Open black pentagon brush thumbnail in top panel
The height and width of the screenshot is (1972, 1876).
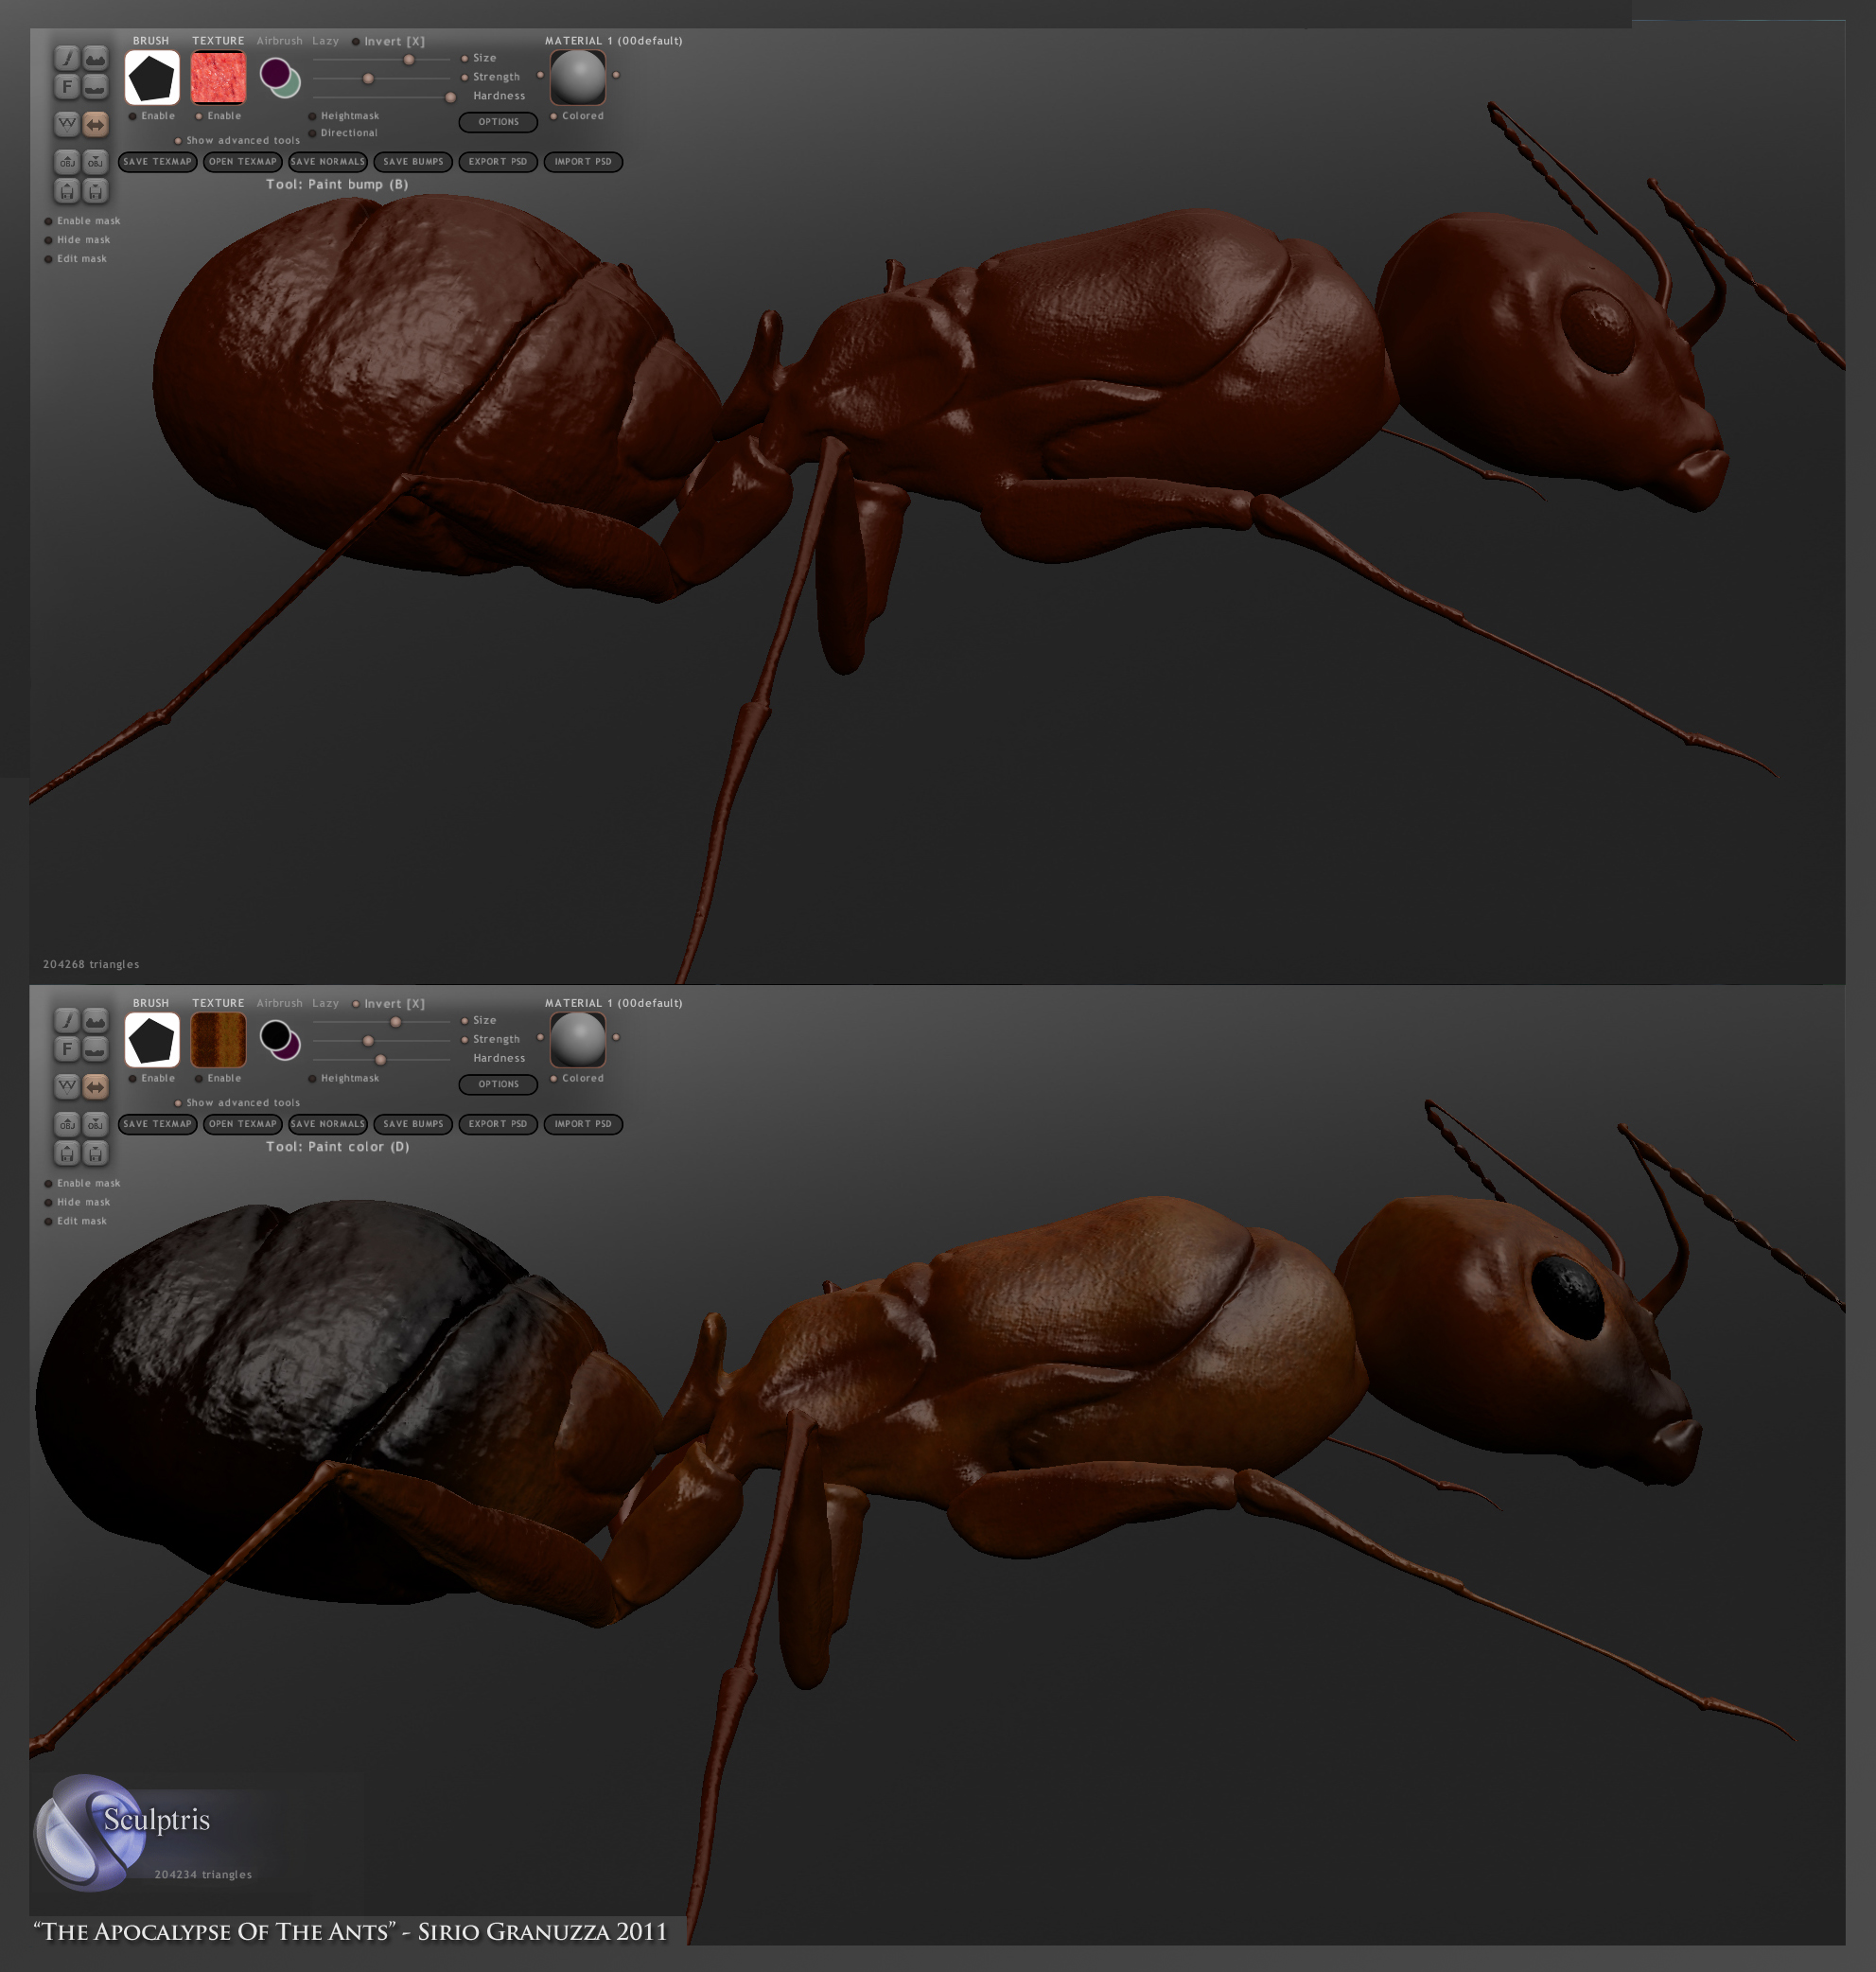point(152,78)
